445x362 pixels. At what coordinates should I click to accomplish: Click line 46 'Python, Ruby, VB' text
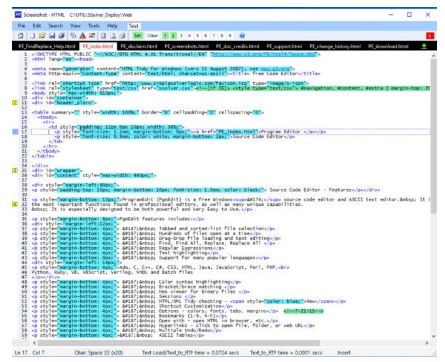55,272
